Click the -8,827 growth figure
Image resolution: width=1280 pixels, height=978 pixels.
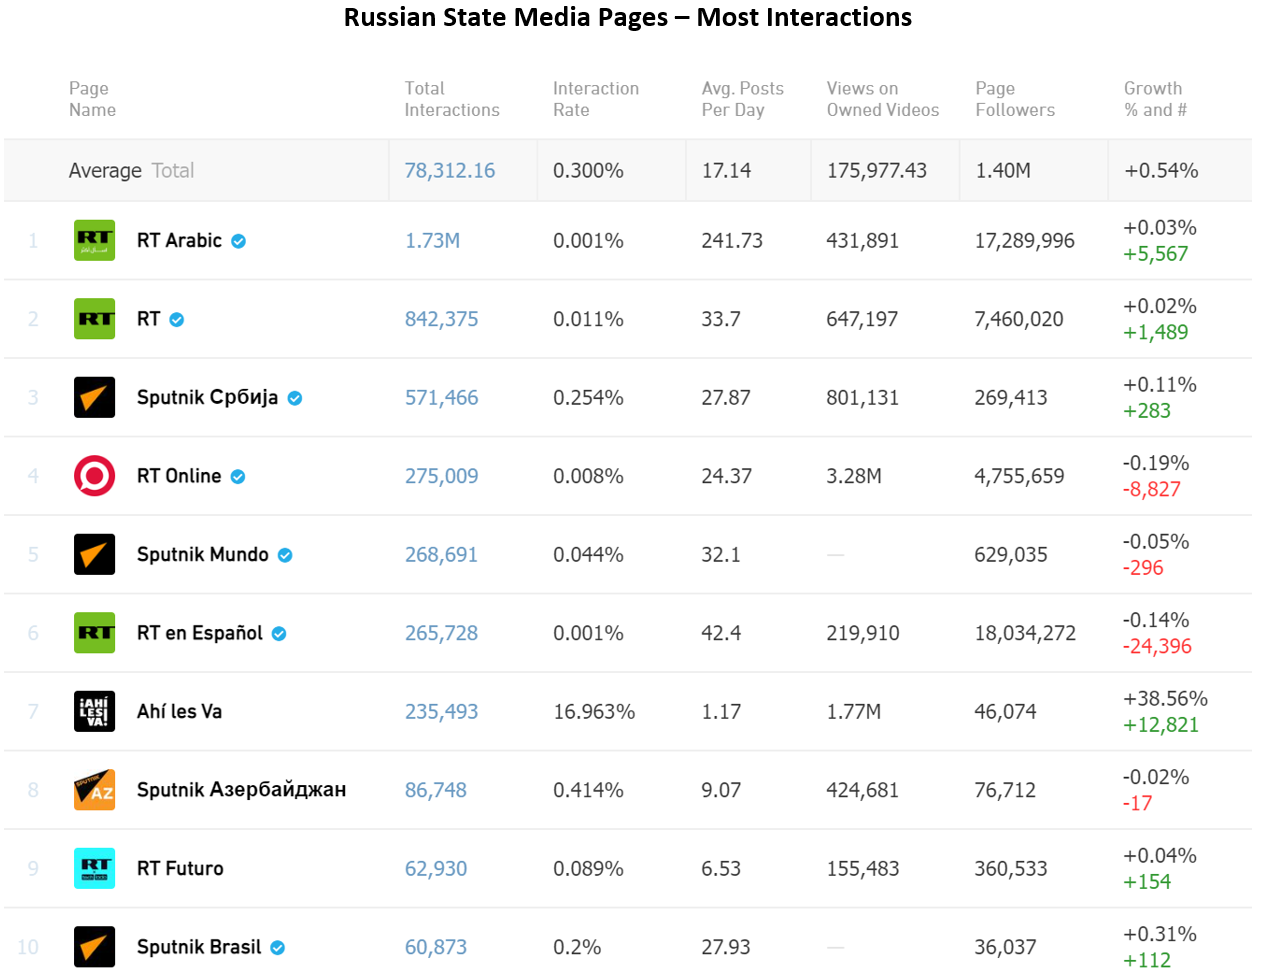pos(1151,490)
